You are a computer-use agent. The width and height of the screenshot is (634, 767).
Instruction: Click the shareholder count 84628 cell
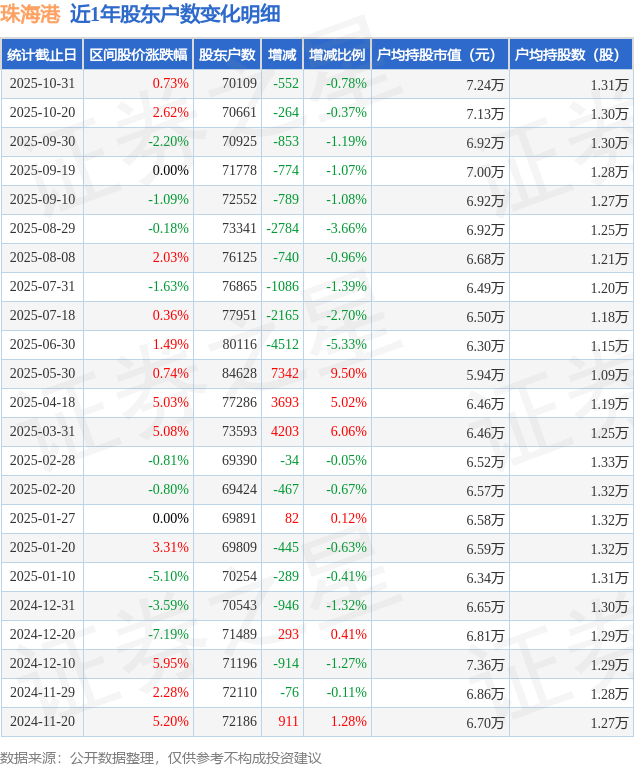coord(239,374)
